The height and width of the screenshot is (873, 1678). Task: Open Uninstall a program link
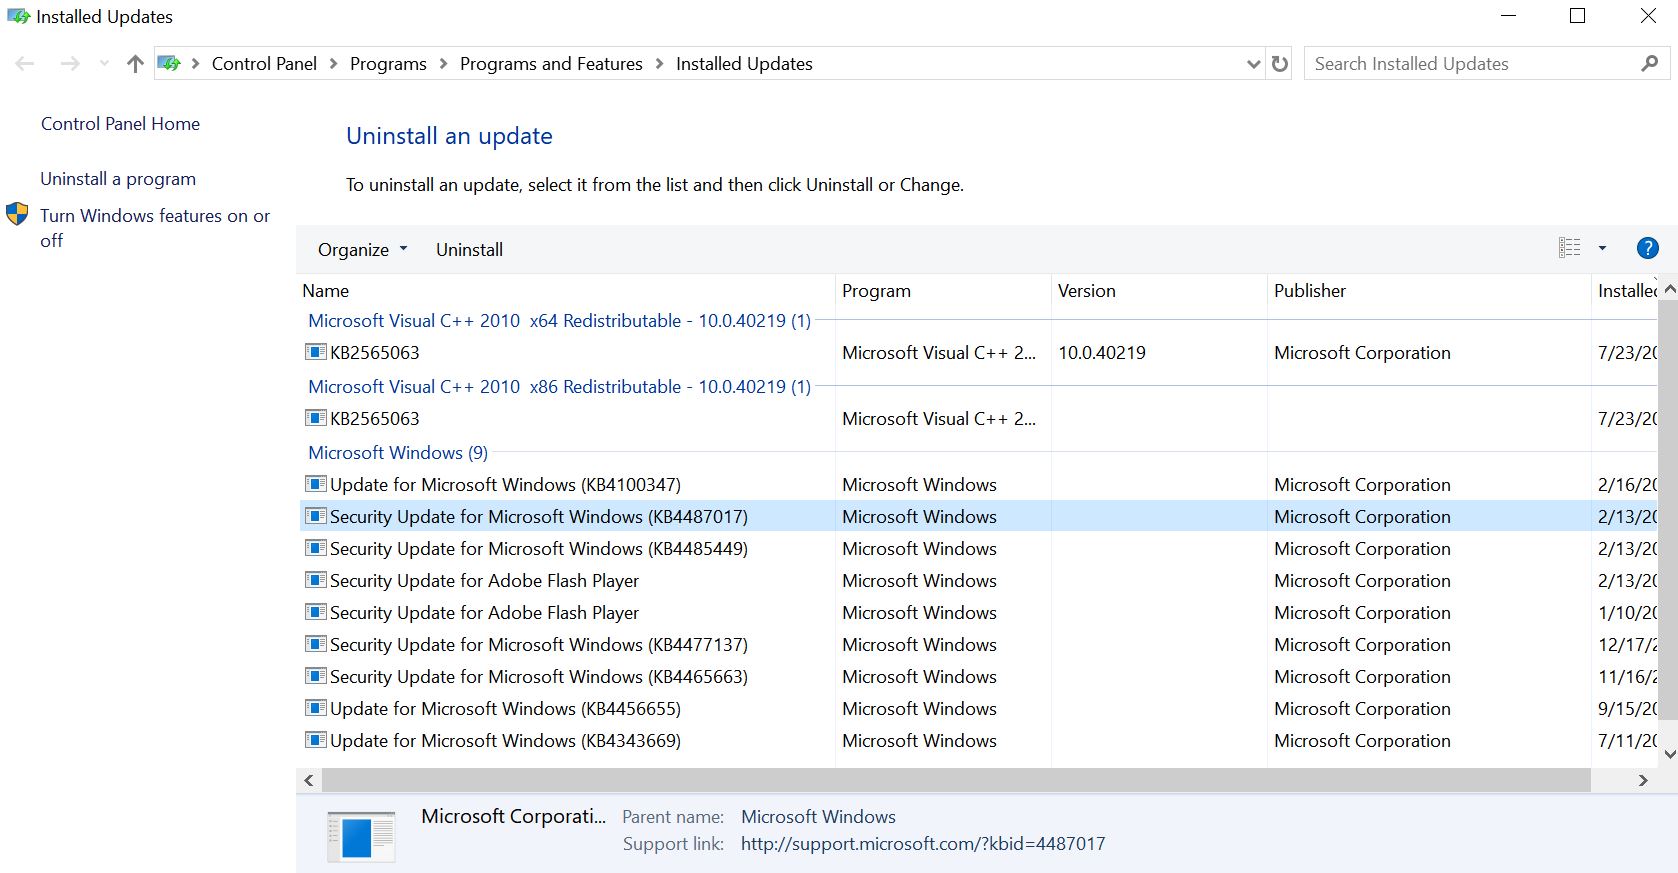click(x=118, y=179)
